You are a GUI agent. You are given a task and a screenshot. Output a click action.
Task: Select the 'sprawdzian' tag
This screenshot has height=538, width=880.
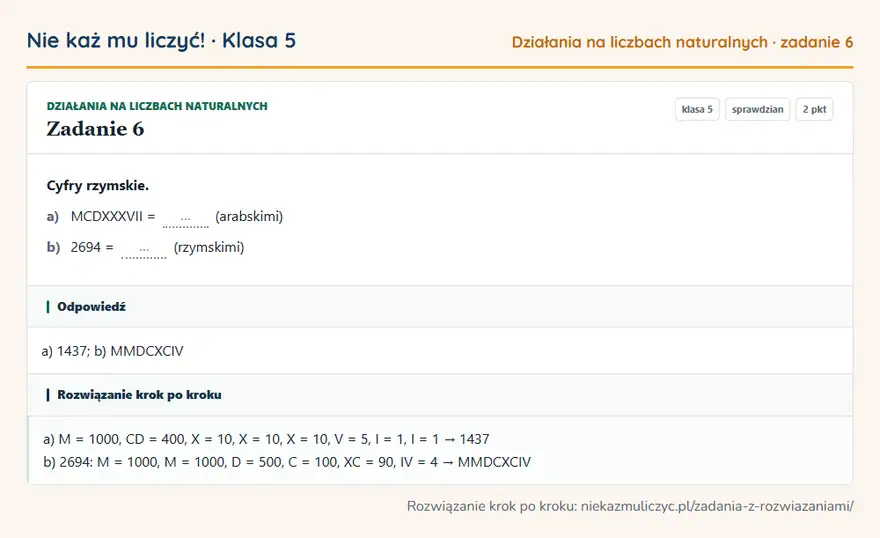tap(757, 109)
